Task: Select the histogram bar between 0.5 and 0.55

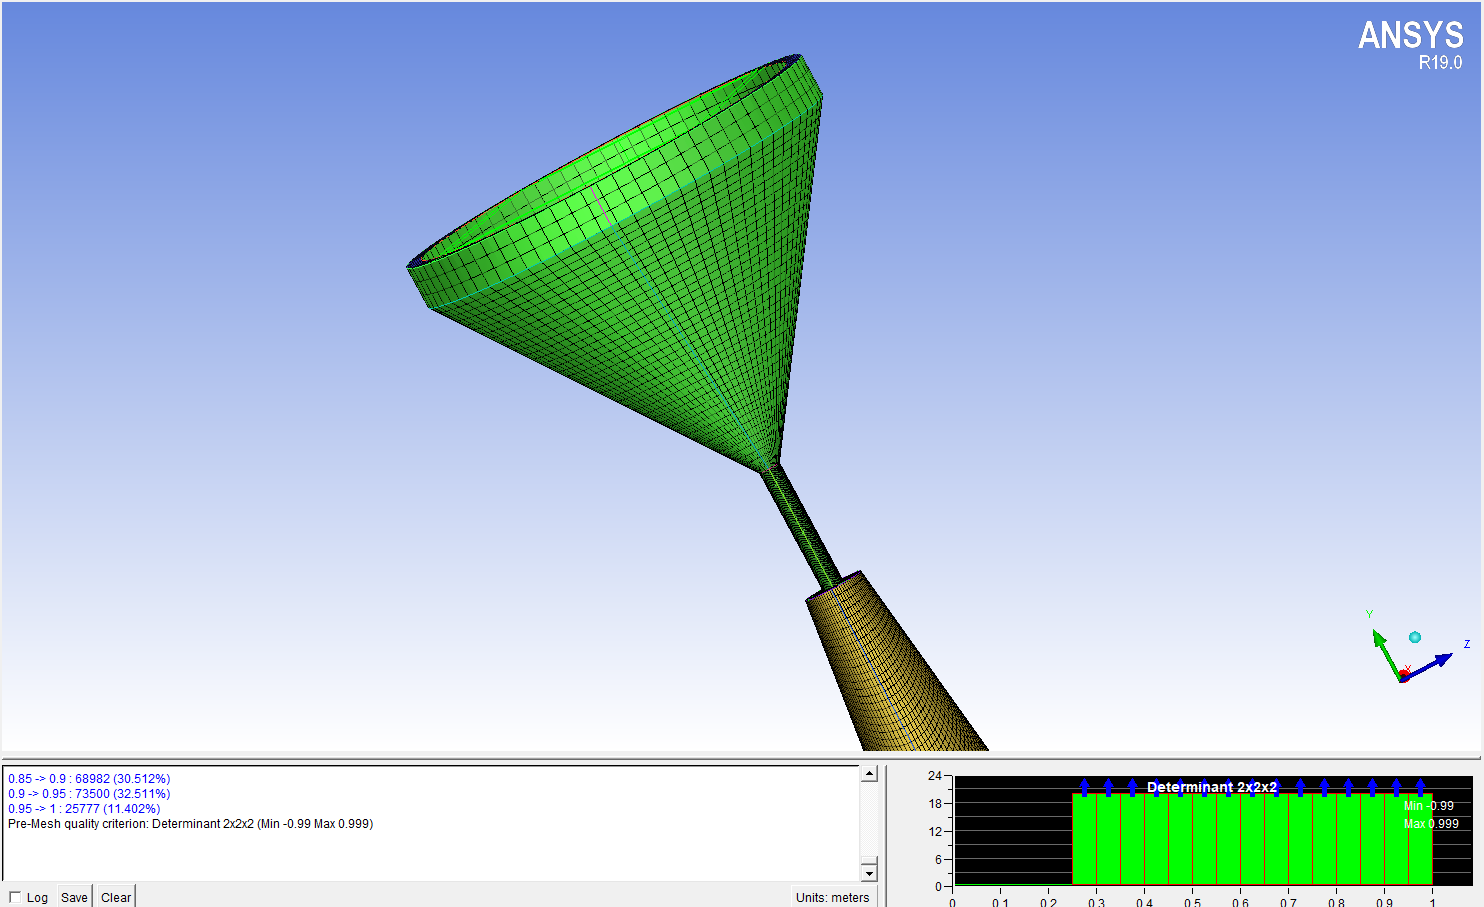Action: 1204,840
